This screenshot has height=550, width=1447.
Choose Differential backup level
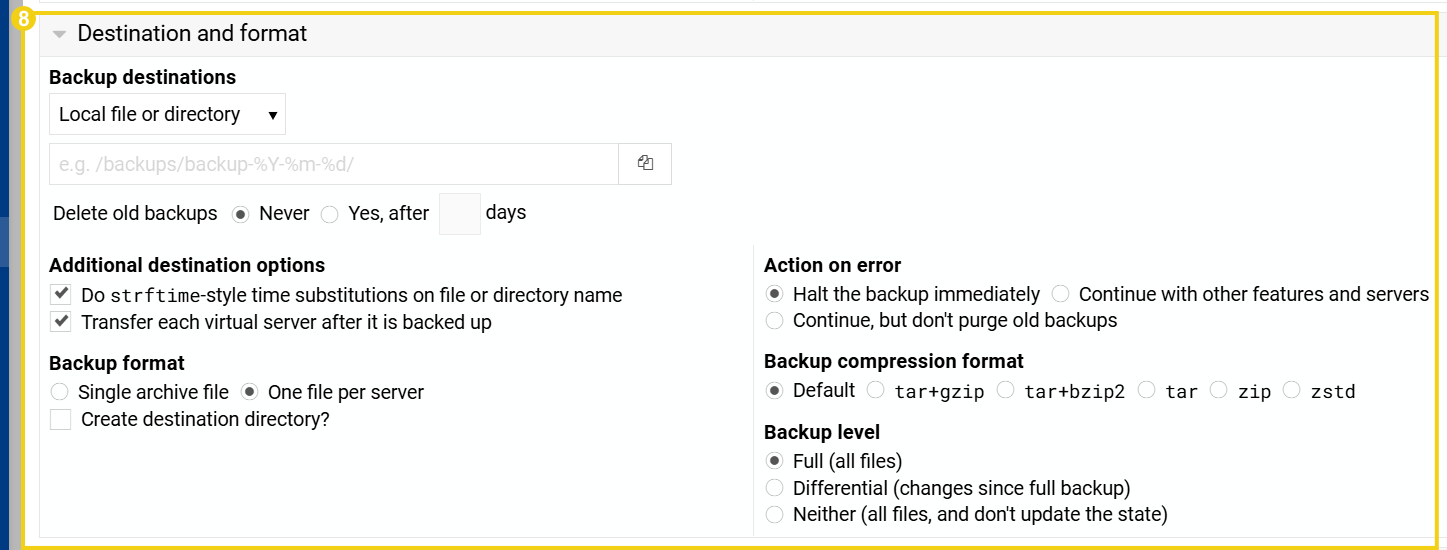[774, 488]
